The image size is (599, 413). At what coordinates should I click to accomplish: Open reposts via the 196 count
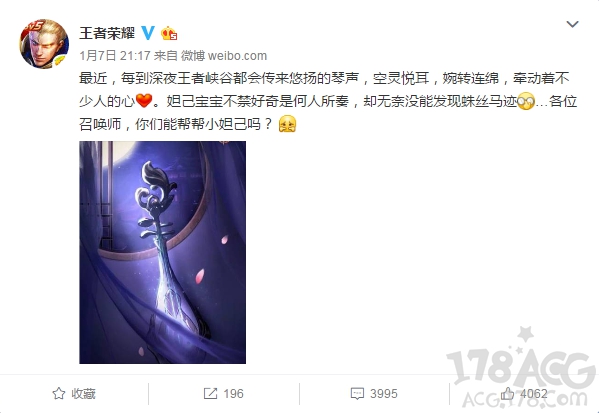233,394
